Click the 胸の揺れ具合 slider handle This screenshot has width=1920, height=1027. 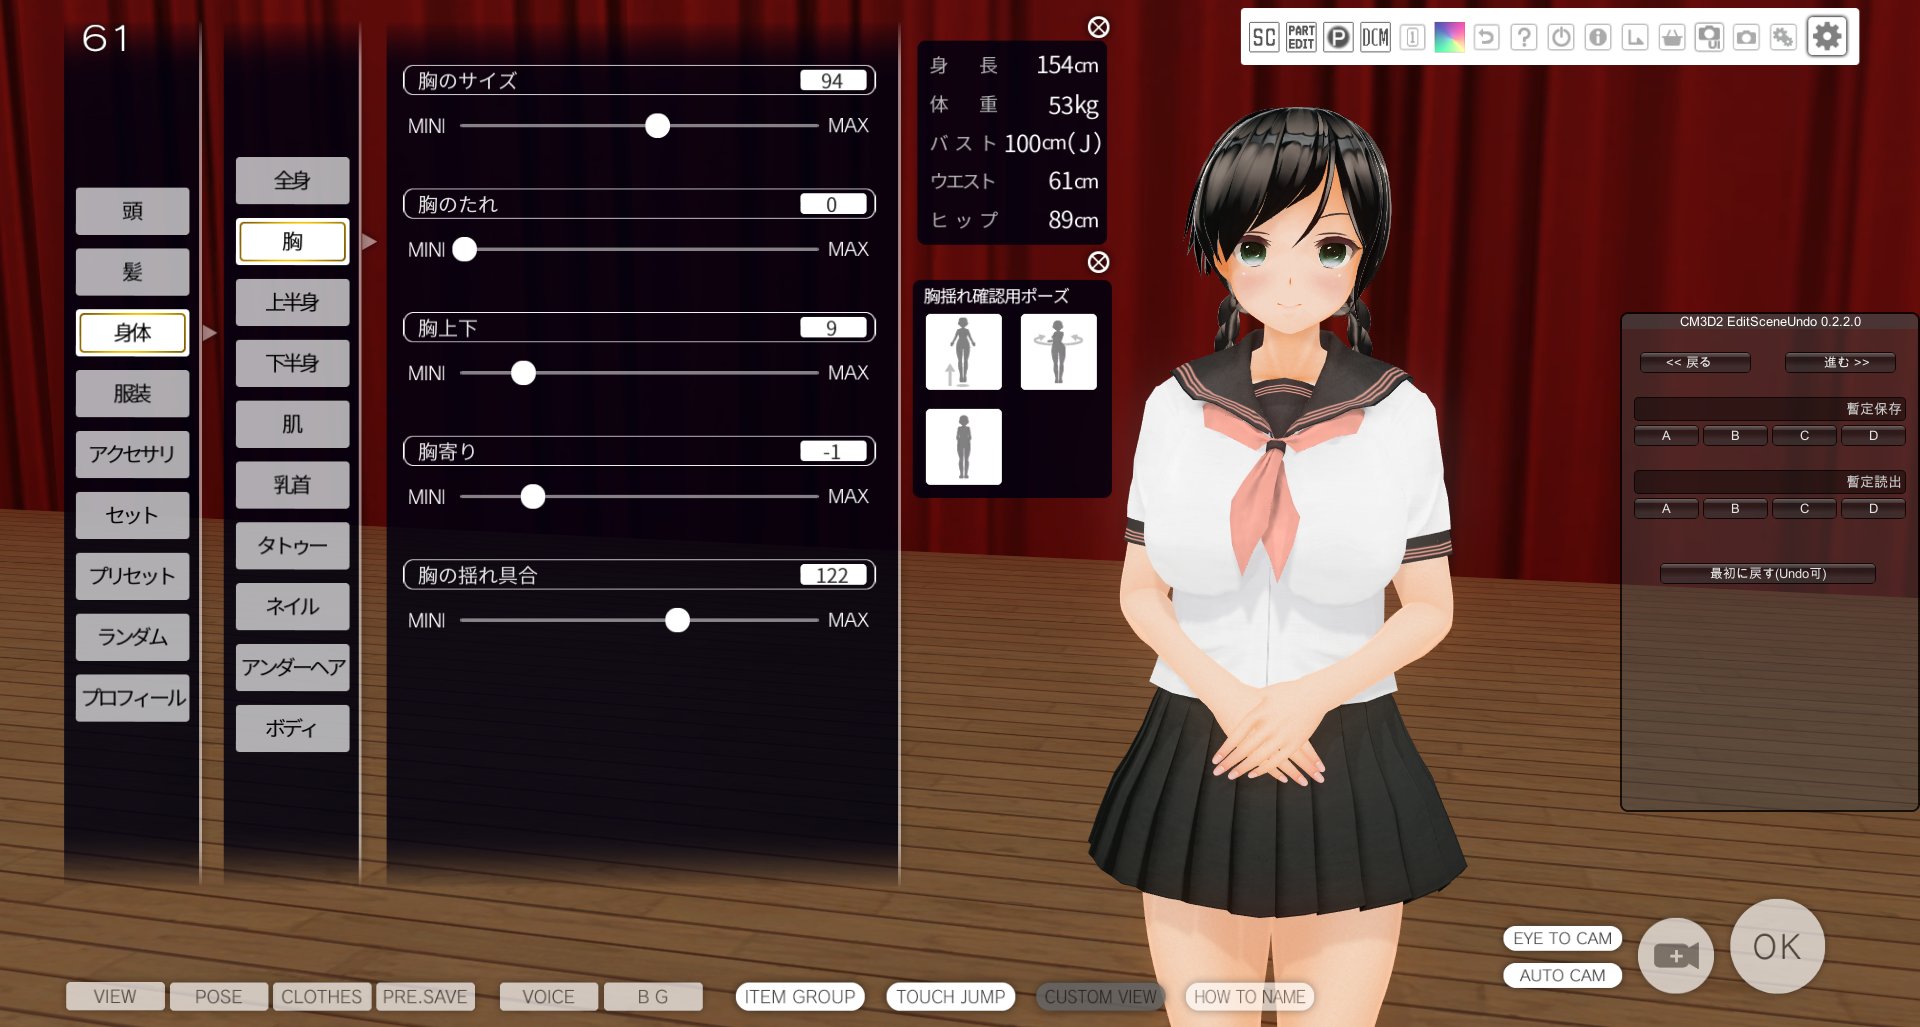[677, 620]
